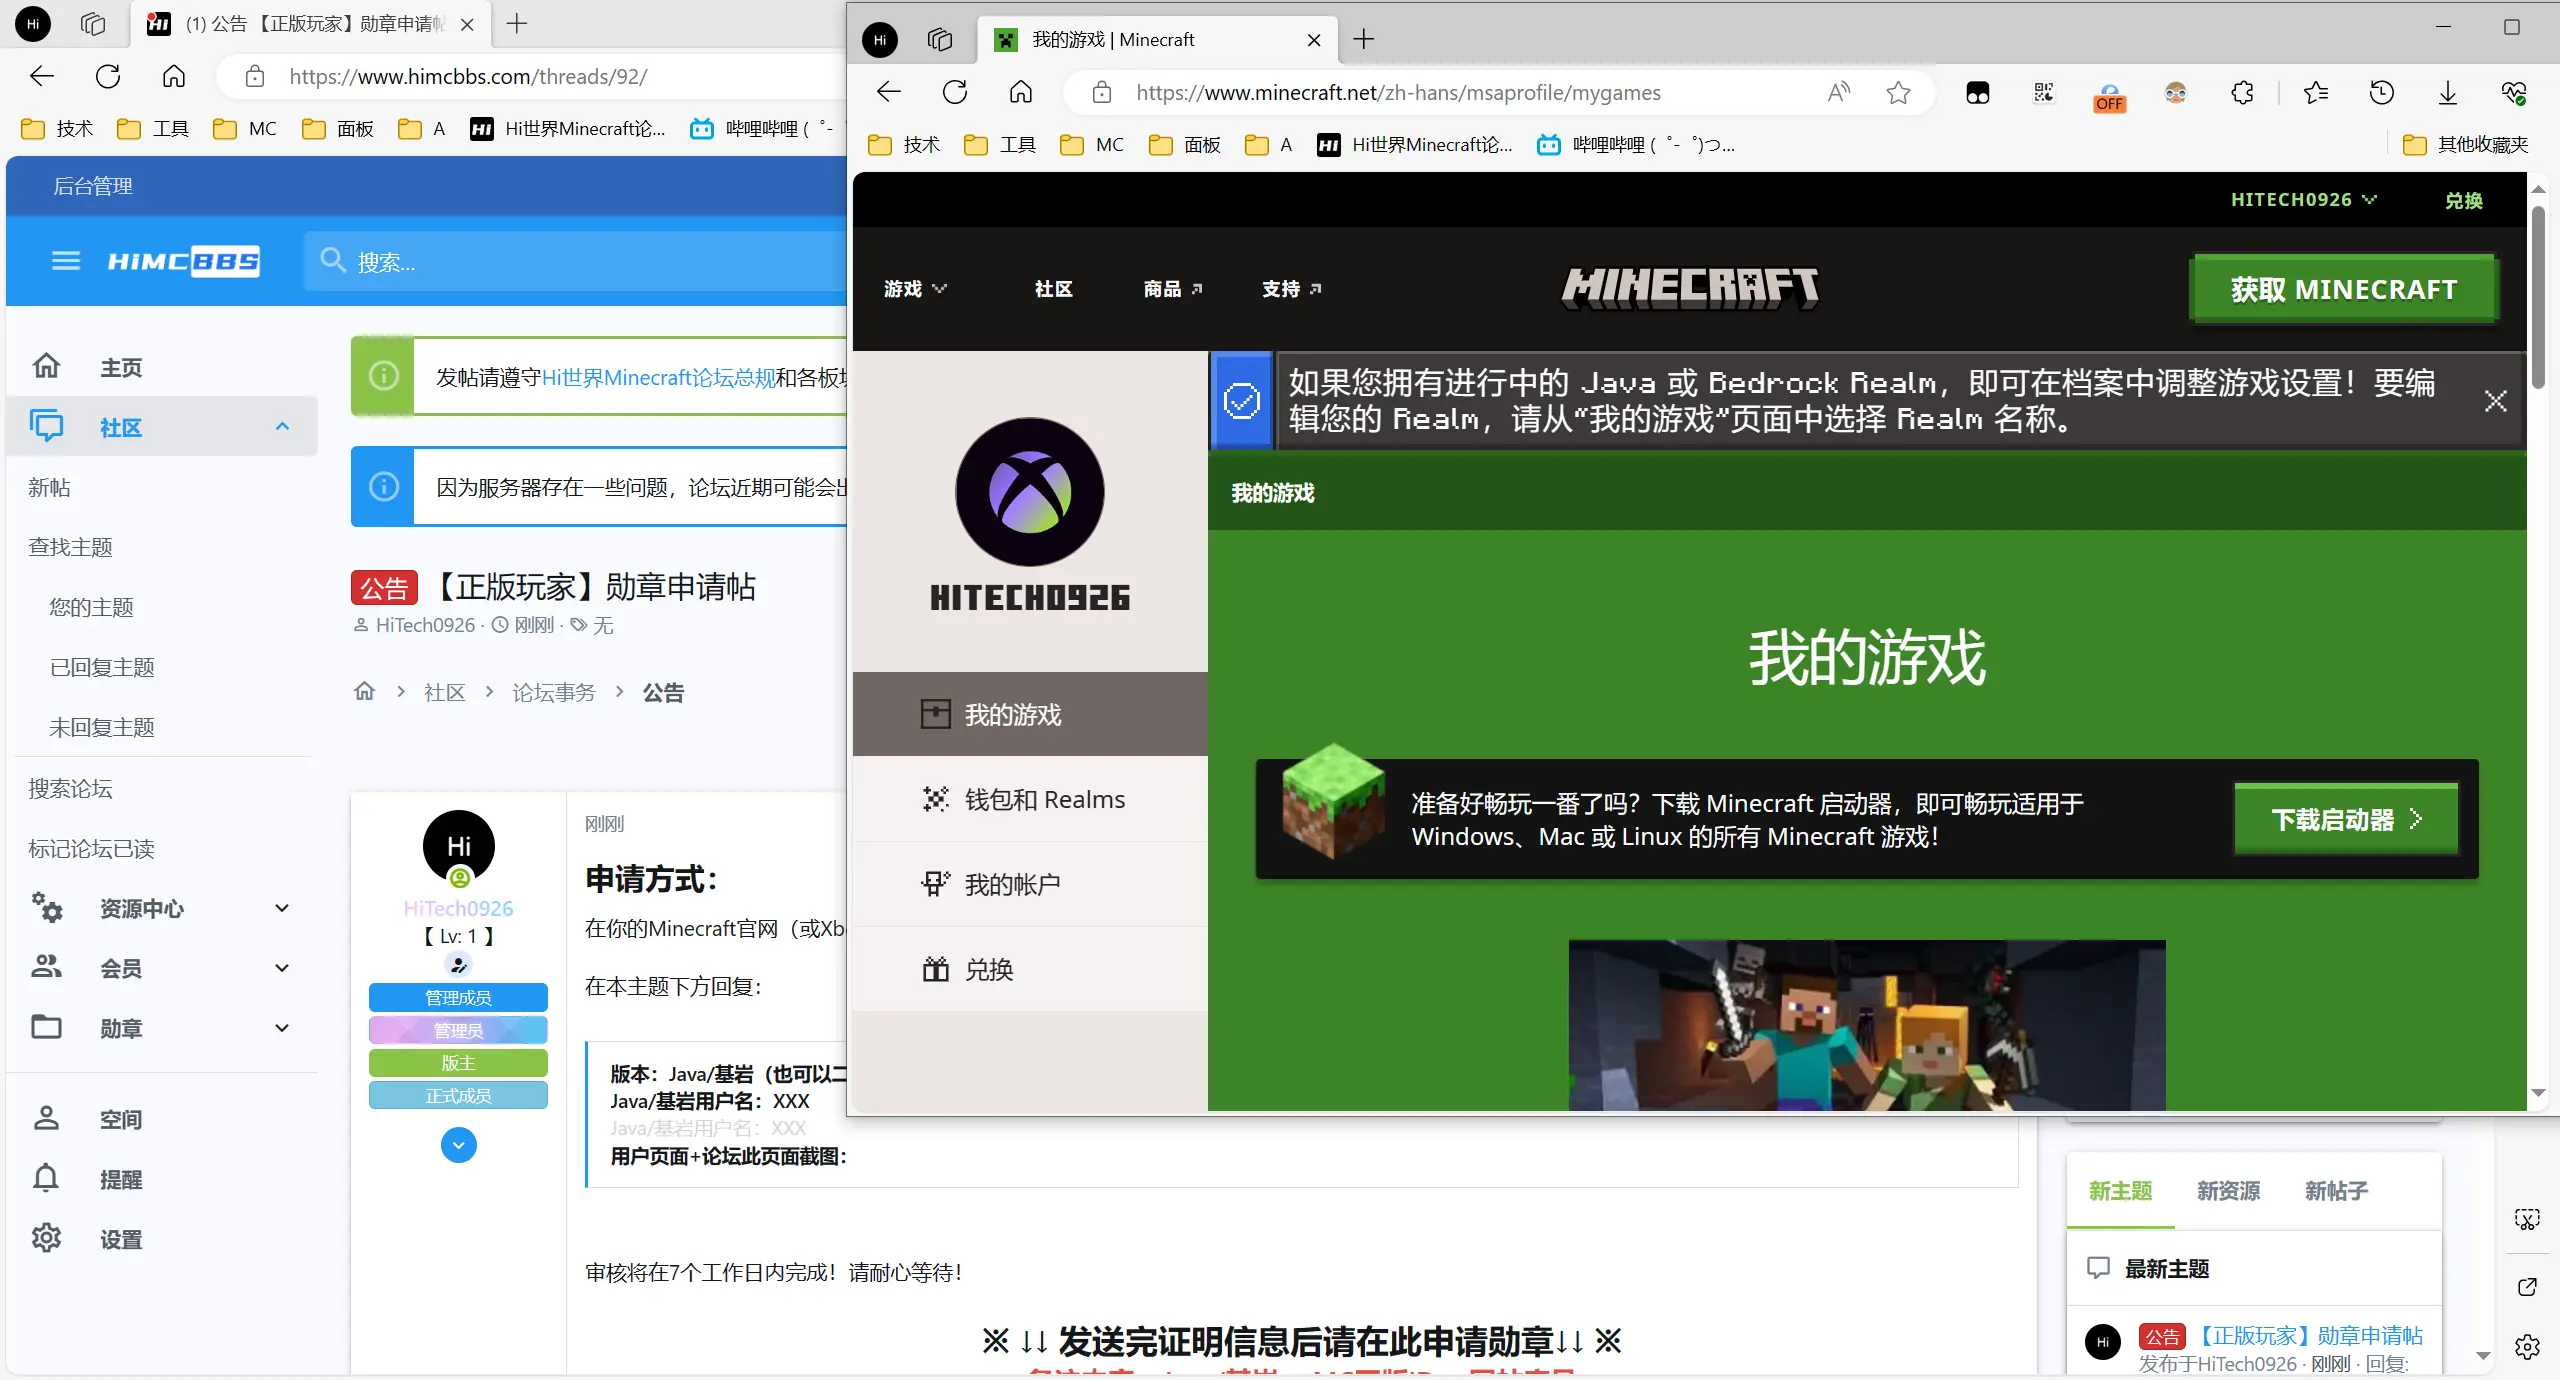The width and height of the screenshot is (2560, 1380).
Task: Click the 获取 MINECRAFT button
Action: coord(2344,289)
